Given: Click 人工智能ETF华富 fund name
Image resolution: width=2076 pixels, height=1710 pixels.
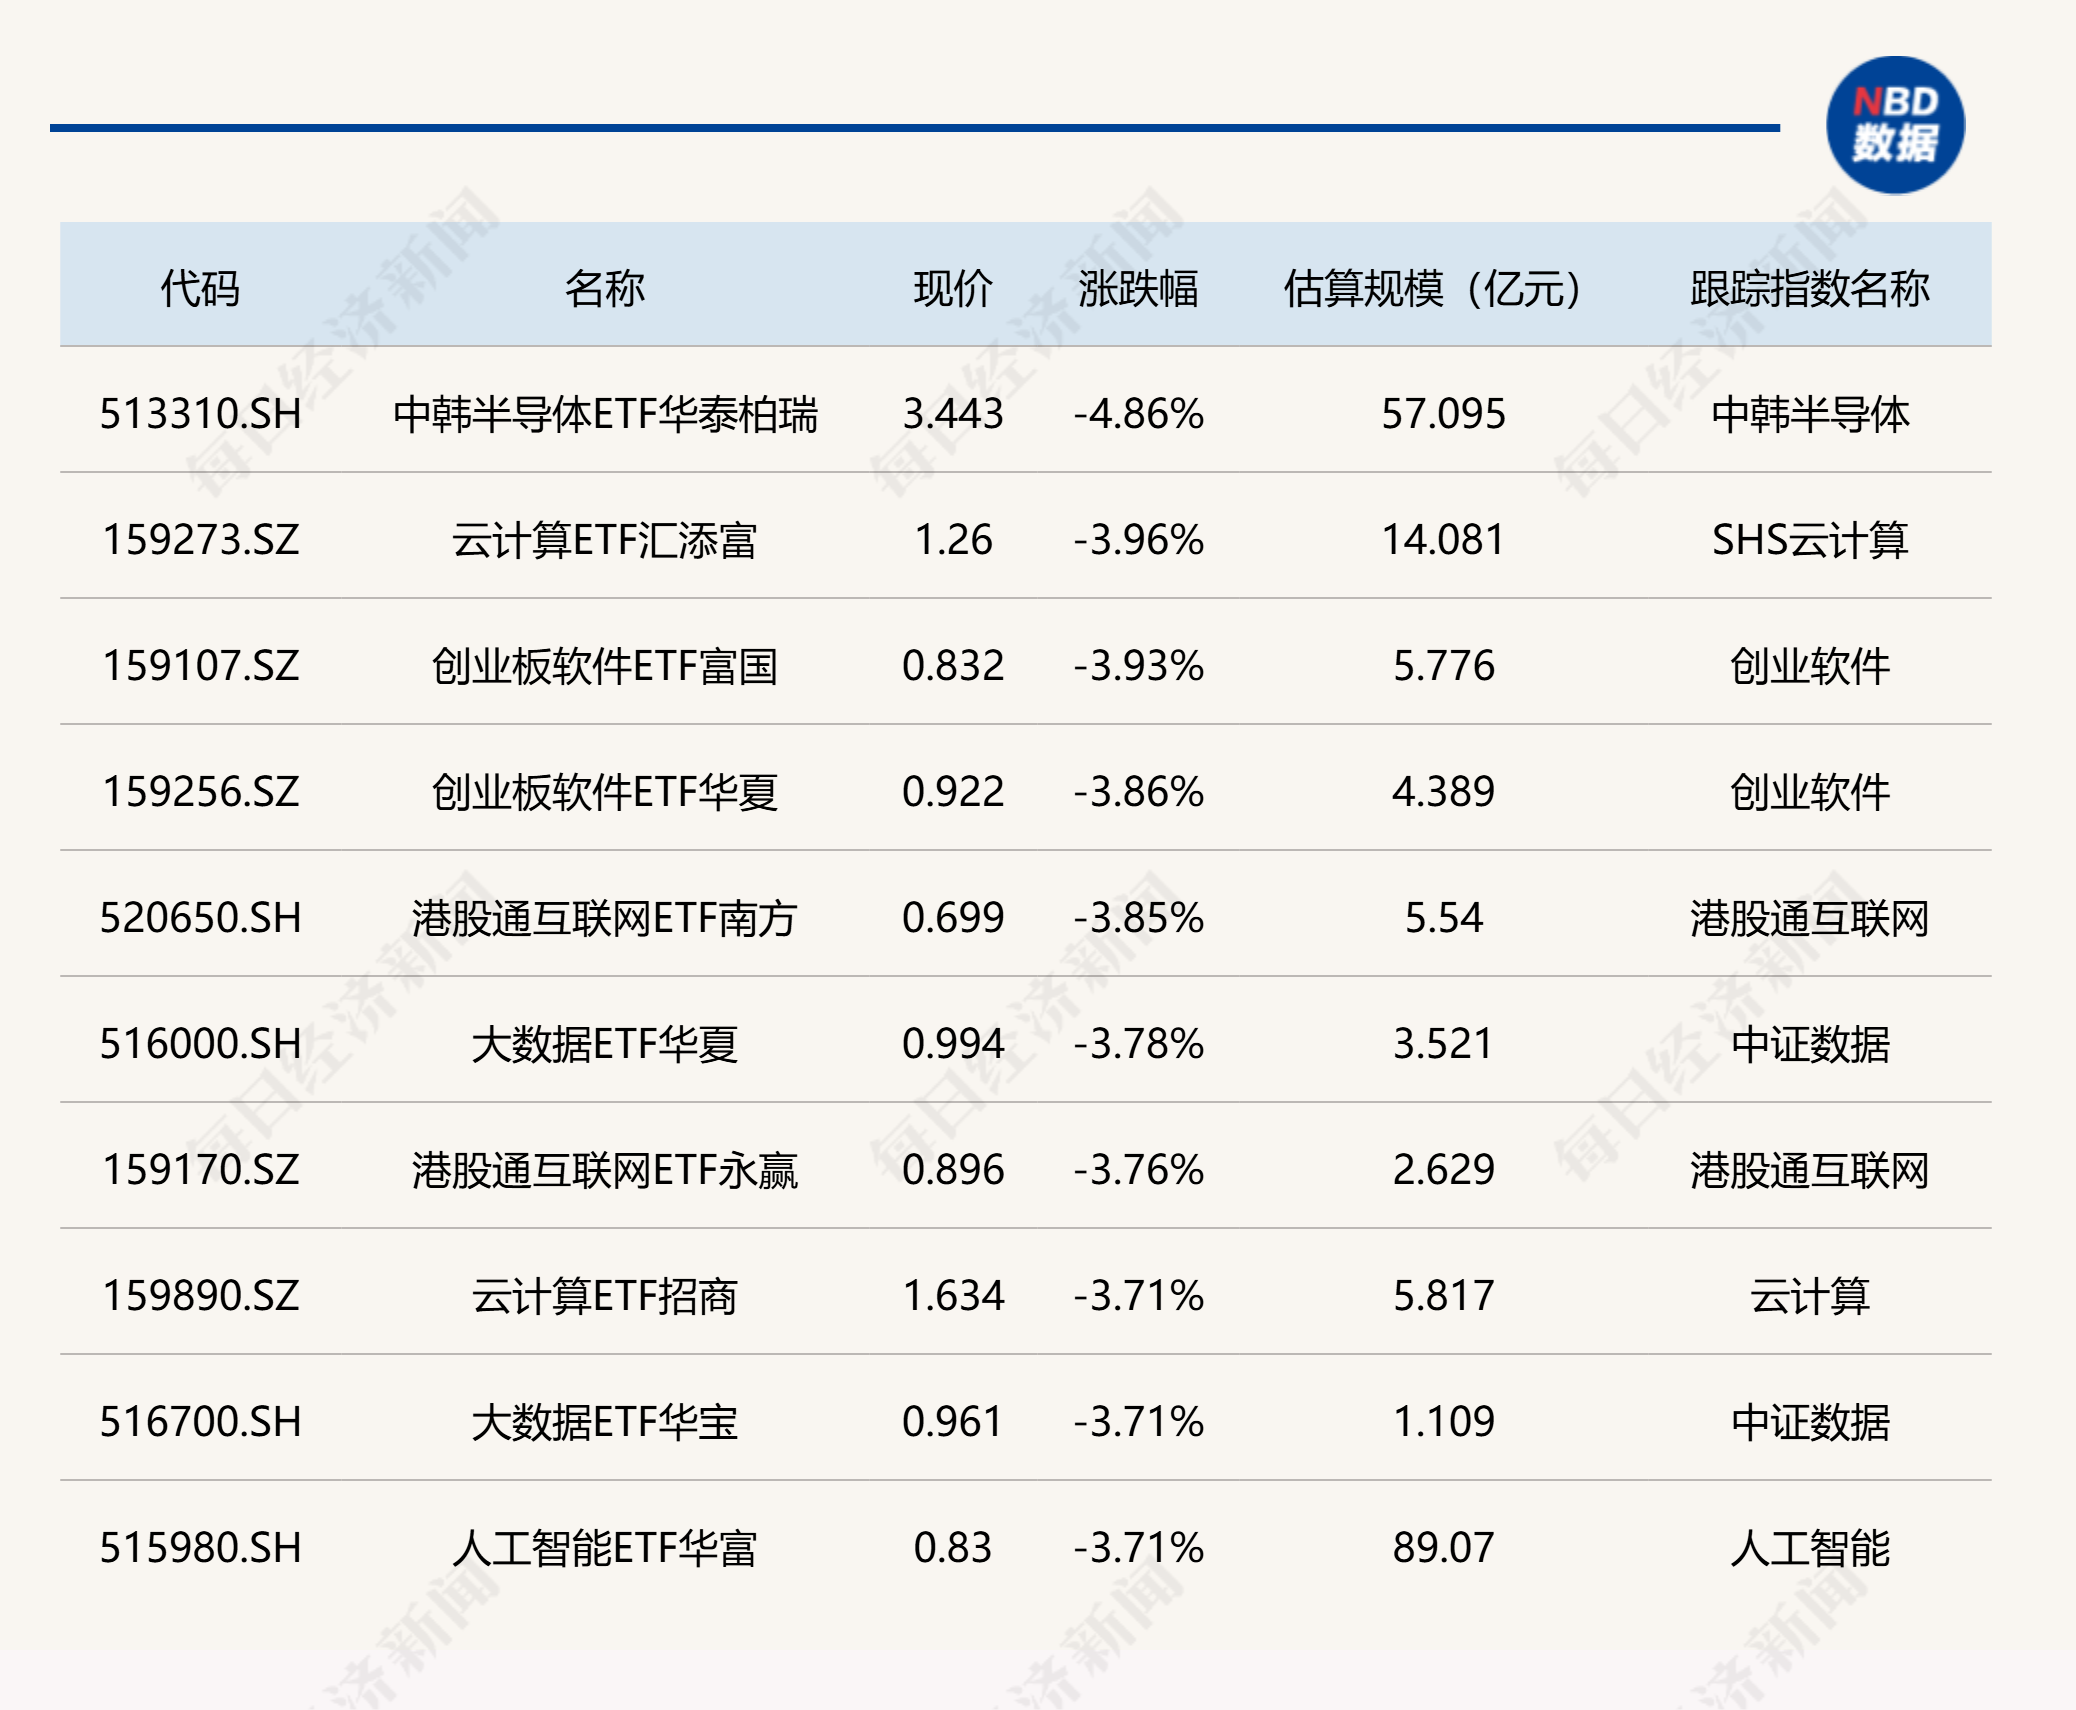Looking at the screenshot, I should [x=604, y=1548].
